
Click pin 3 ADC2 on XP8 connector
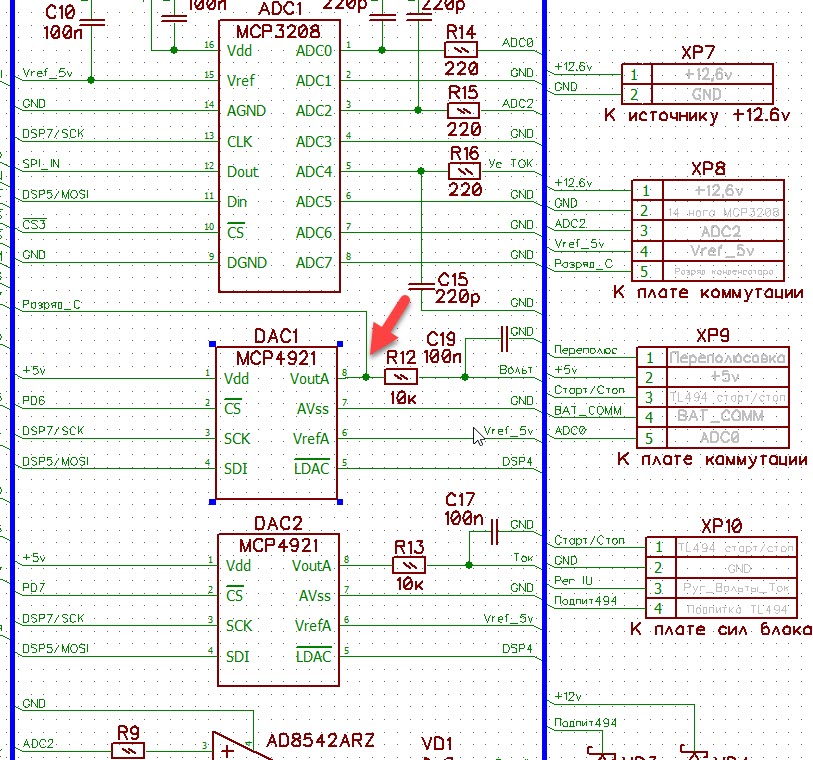709,230
